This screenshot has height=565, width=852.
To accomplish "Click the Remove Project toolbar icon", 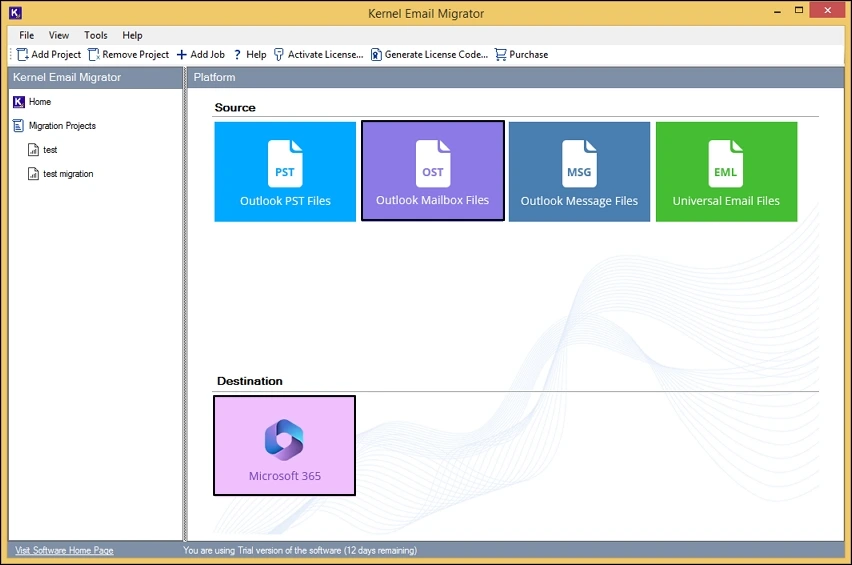I will point(93,54).
